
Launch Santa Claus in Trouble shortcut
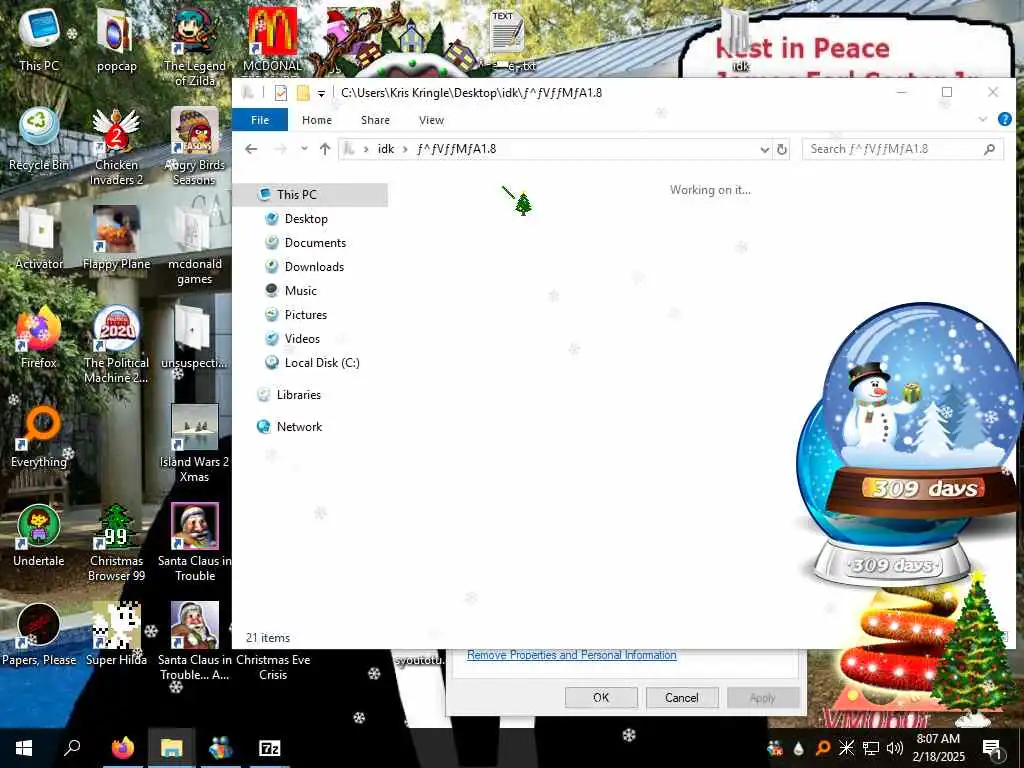coord(195,543)
